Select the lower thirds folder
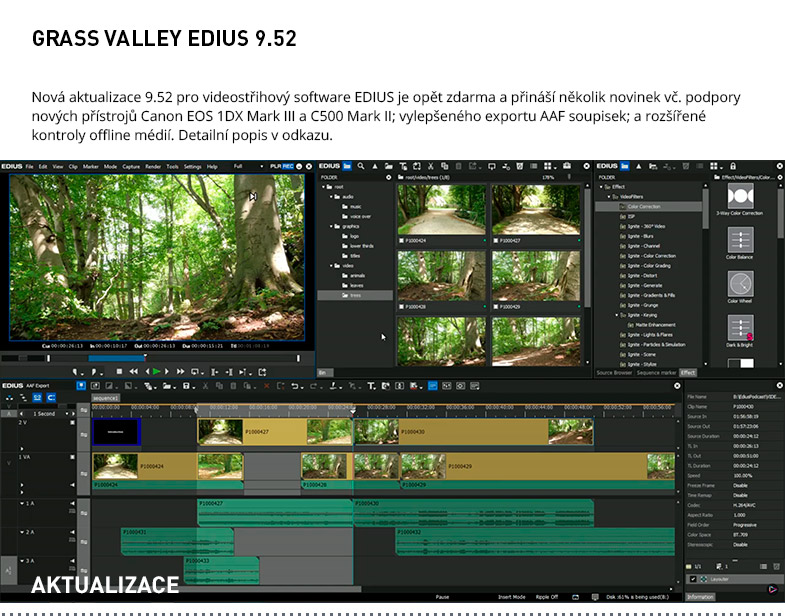The image size is (785, 616). coord(357,246)
